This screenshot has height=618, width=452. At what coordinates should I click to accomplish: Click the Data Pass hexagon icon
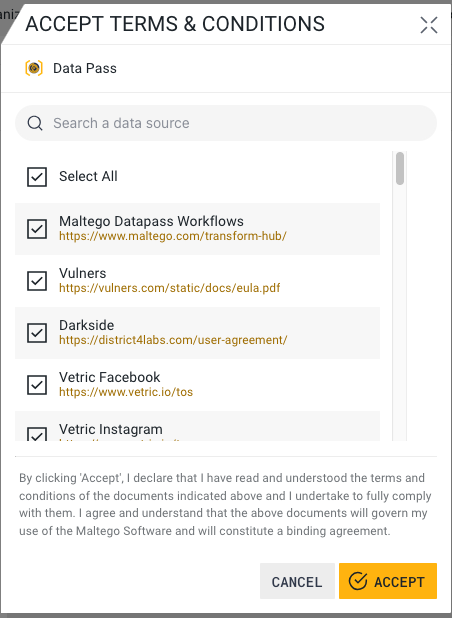[x=34, y=68]
